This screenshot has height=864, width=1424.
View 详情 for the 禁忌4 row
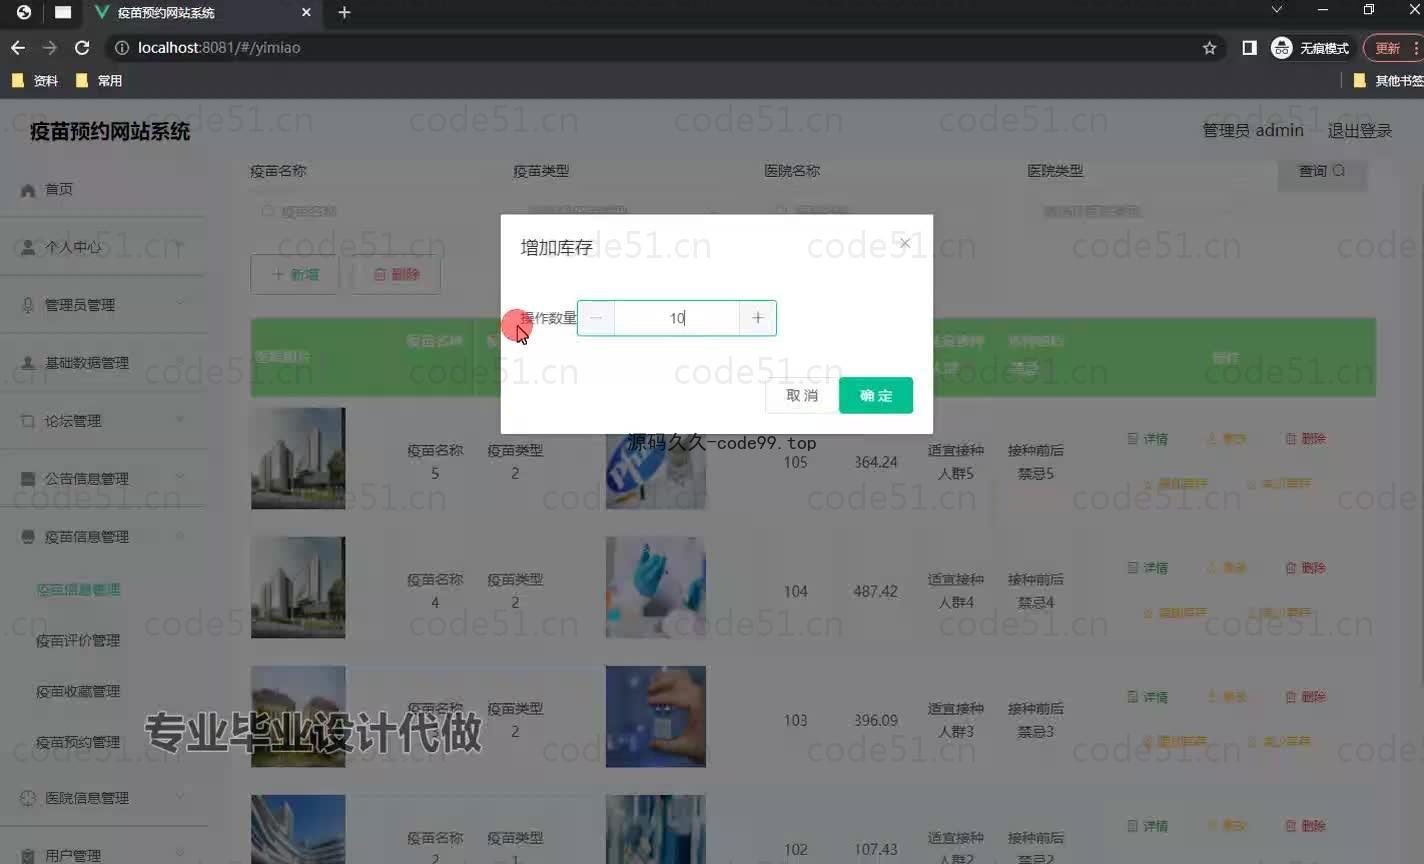(x=1148, y=567)
